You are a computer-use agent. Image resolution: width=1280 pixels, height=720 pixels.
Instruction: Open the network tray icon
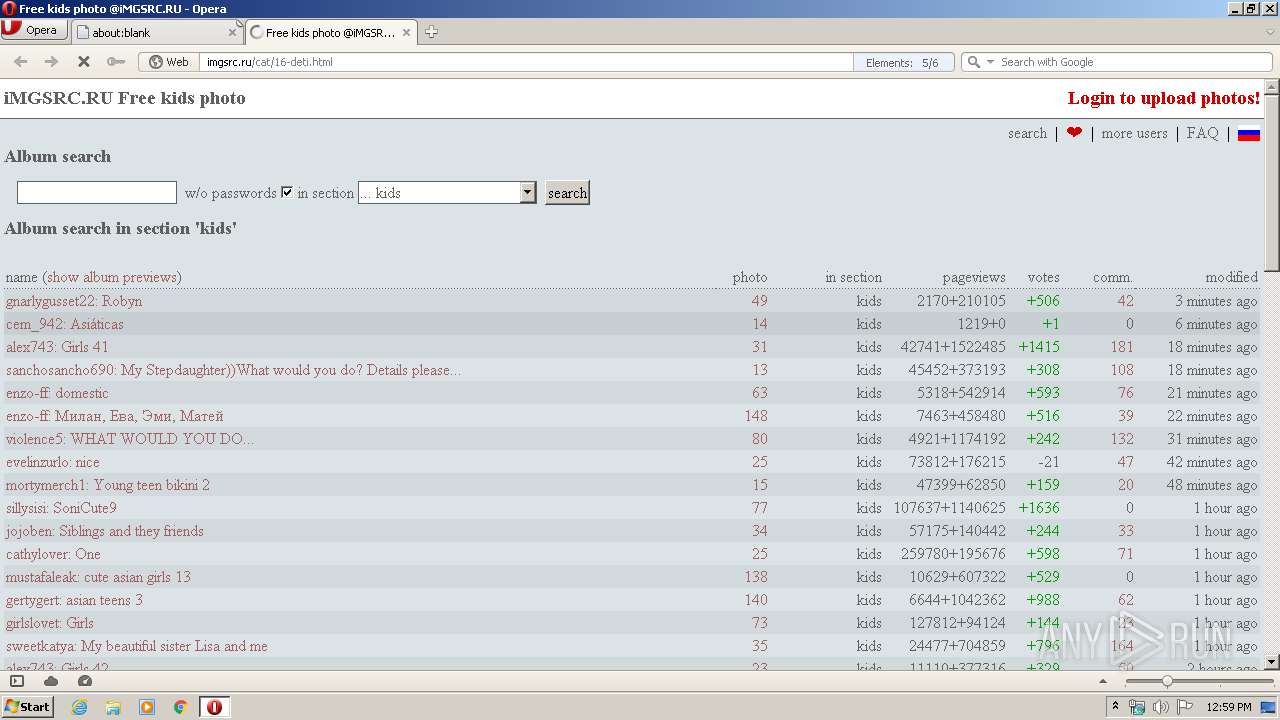(x=1137, y=707)
